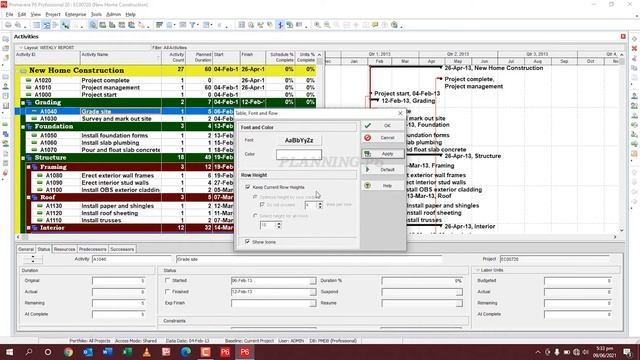The height and width of the screenshot is (360, 640).
Task: Click the active Primavera P6 taskbar icon
Action: pos(244,352)
